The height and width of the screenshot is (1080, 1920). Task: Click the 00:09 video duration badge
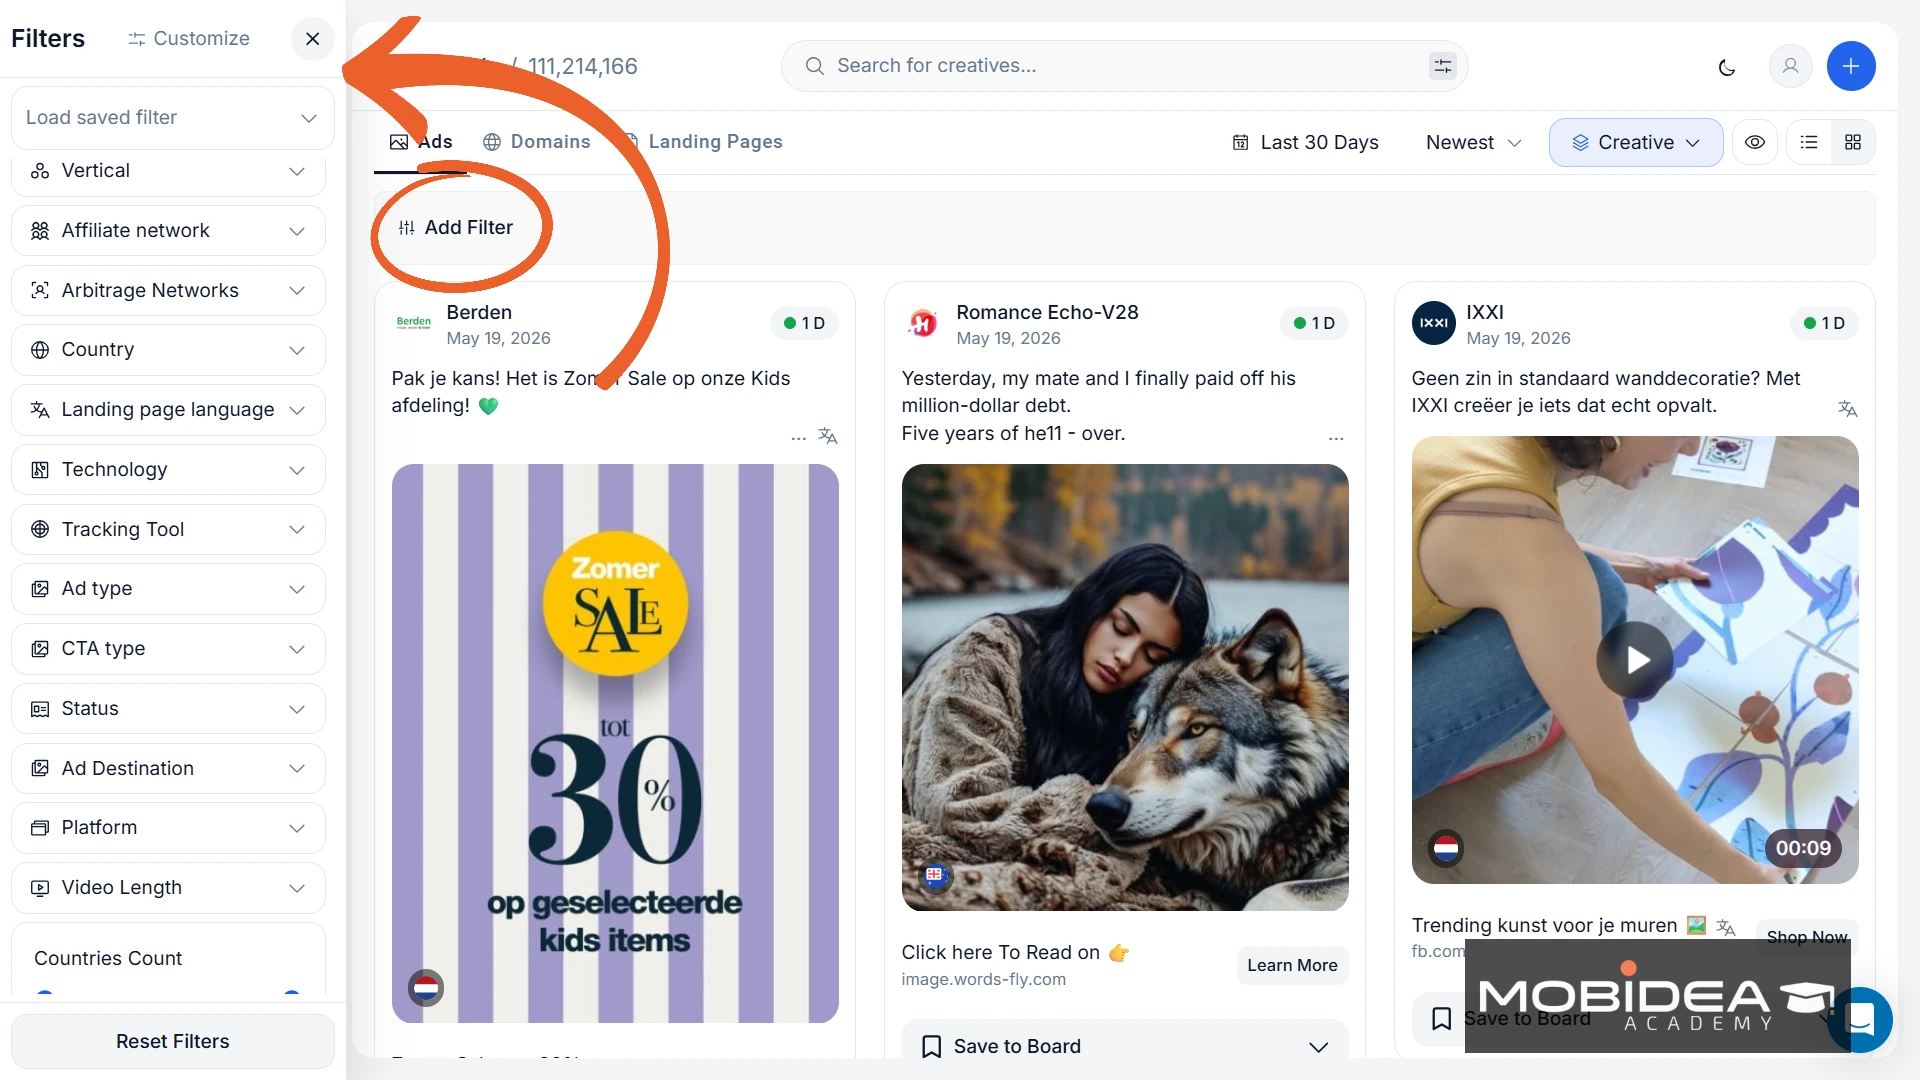1803,849
